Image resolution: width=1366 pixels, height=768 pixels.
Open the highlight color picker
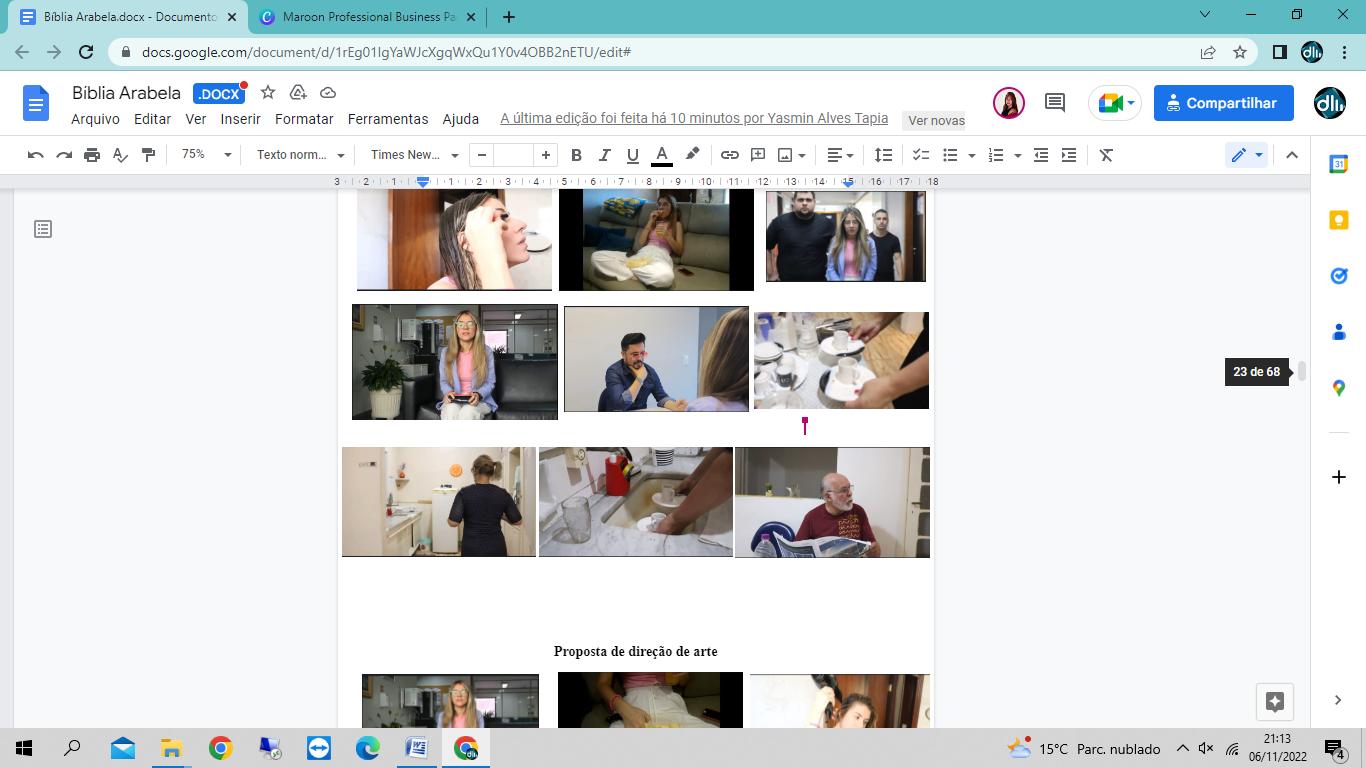(x=691, y=155)
